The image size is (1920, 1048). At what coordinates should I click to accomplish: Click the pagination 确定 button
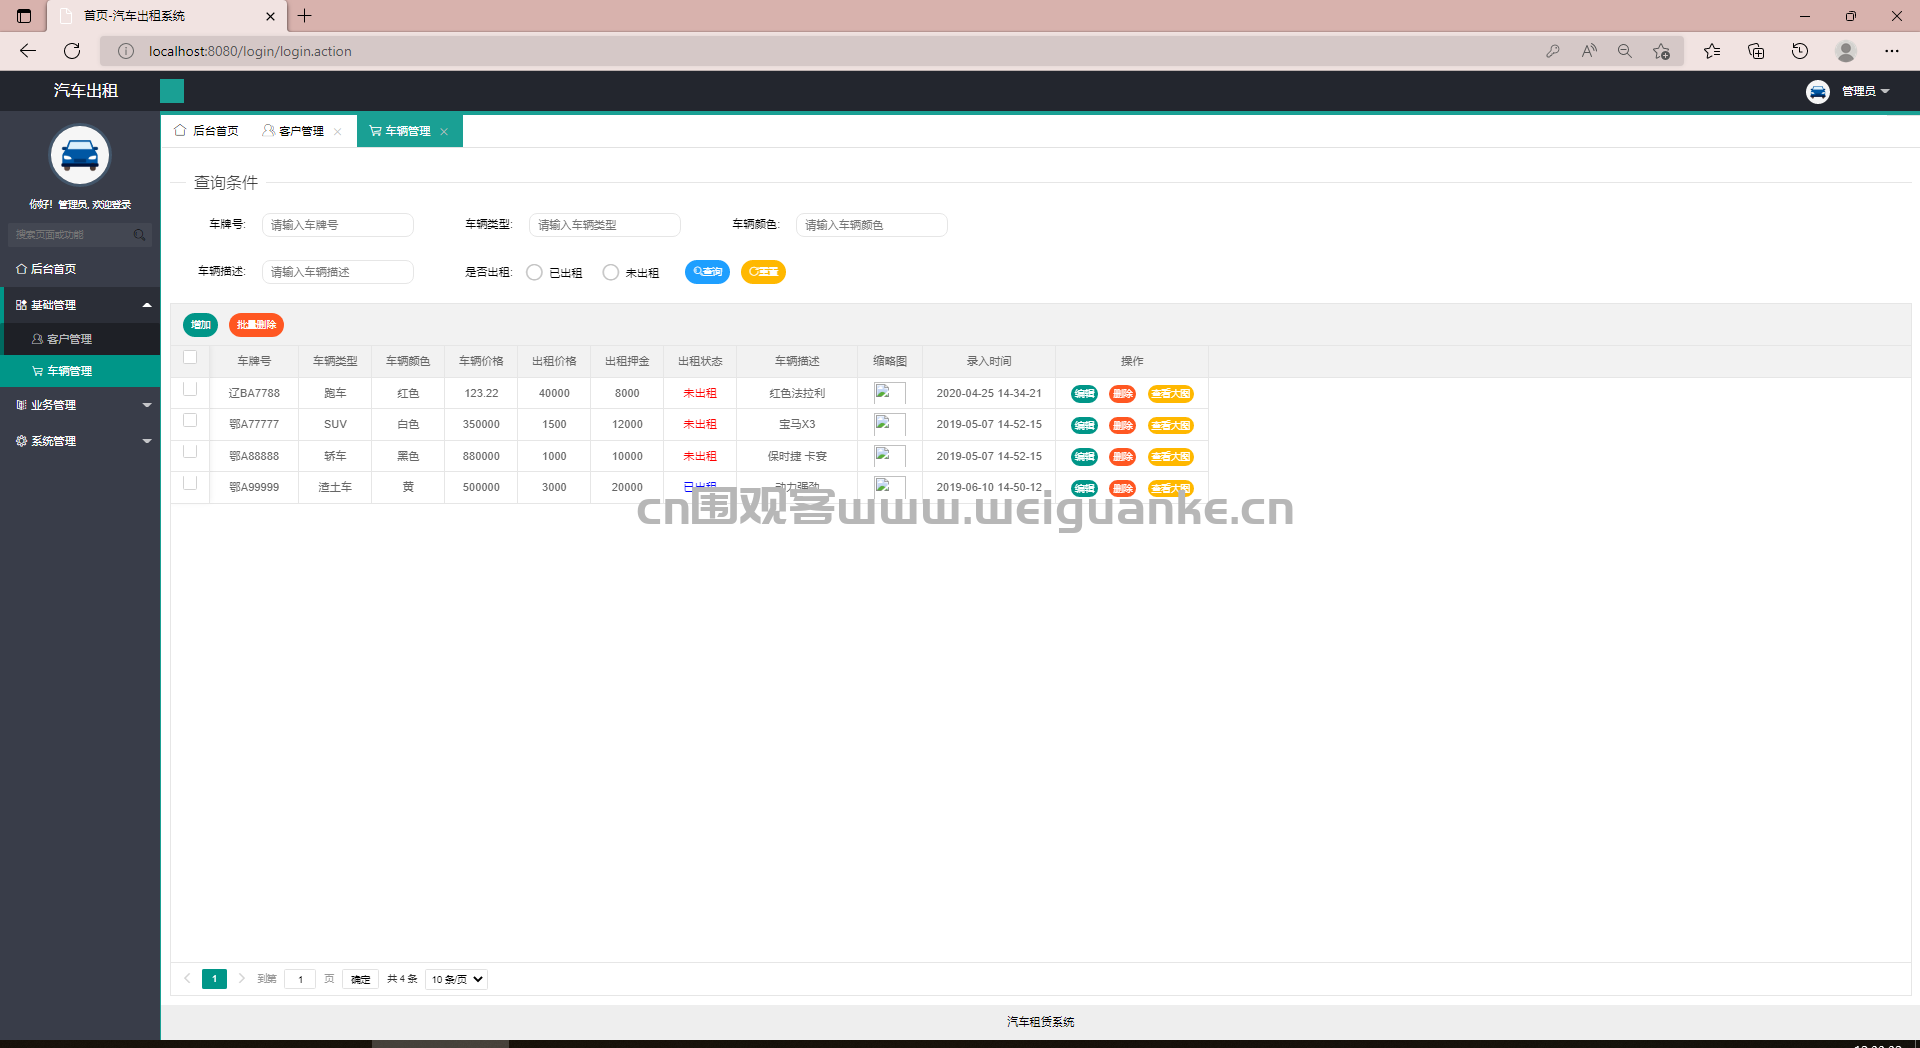pyautogui.click(x=361, y=980)
